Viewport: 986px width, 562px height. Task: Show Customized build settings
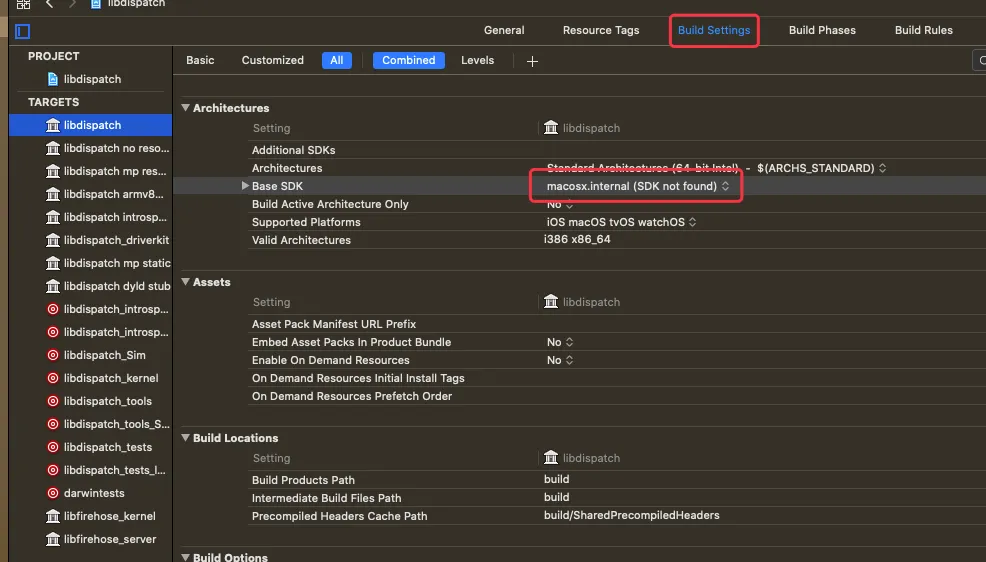coord(272,60)
